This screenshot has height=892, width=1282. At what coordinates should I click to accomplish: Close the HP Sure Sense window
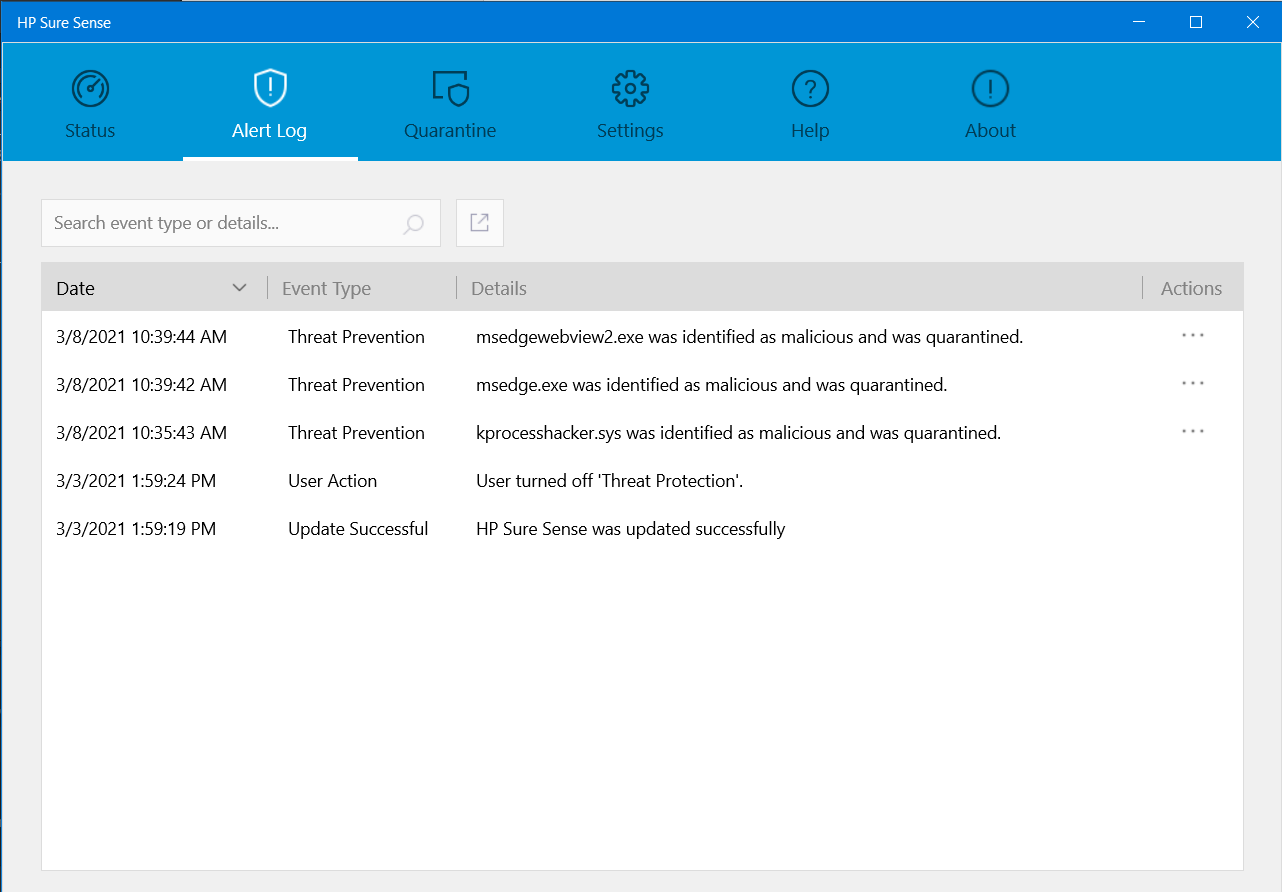[1252, 22]
